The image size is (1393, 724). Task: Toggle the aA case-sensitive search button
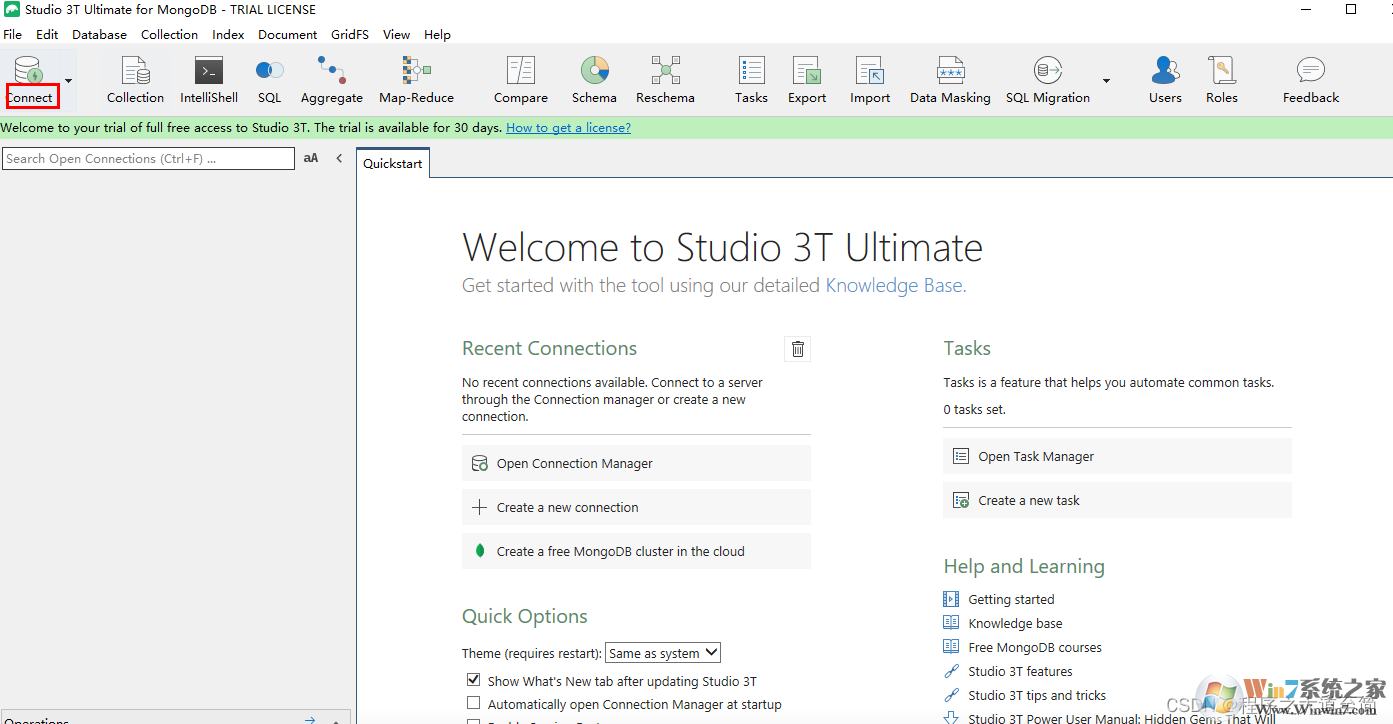311,158
